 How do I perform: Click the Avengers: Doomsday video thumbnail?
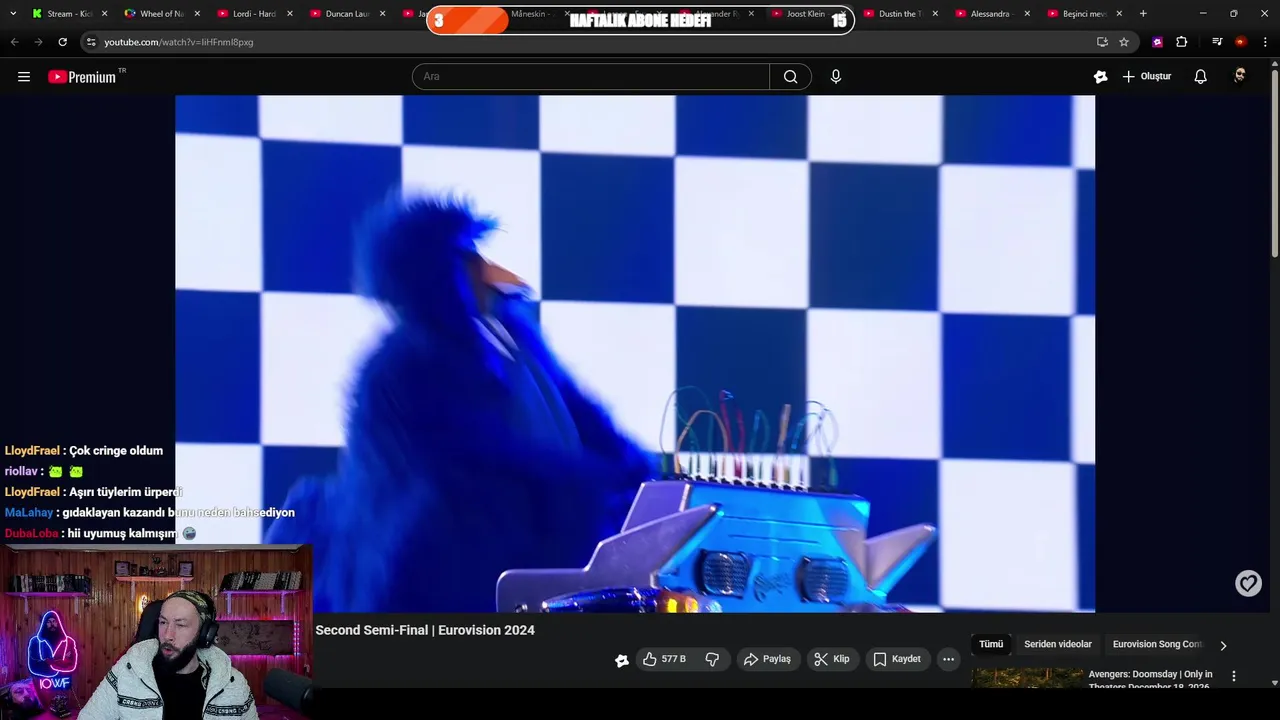(x=1027, y=678)
